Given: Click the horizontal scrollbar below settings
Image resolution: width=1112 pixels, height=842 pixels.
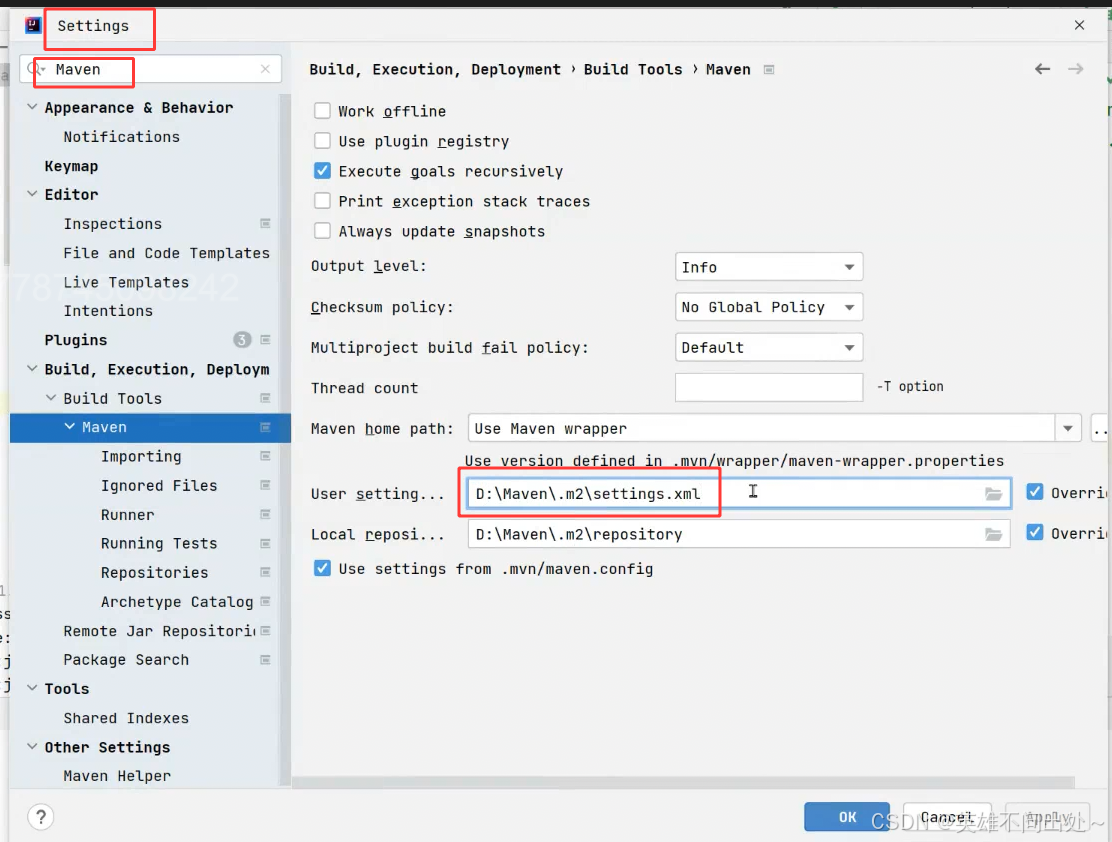Looking at the screenshot, I should pyautogui.click(x=684, y=782).
